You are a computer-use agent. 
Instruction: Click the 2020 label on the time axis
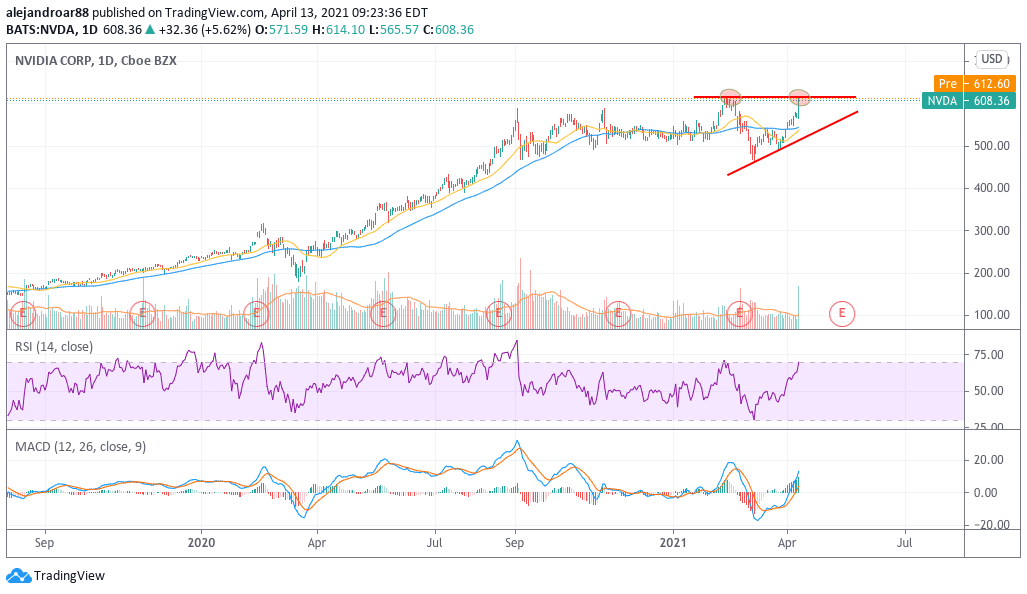coord(201,543)
